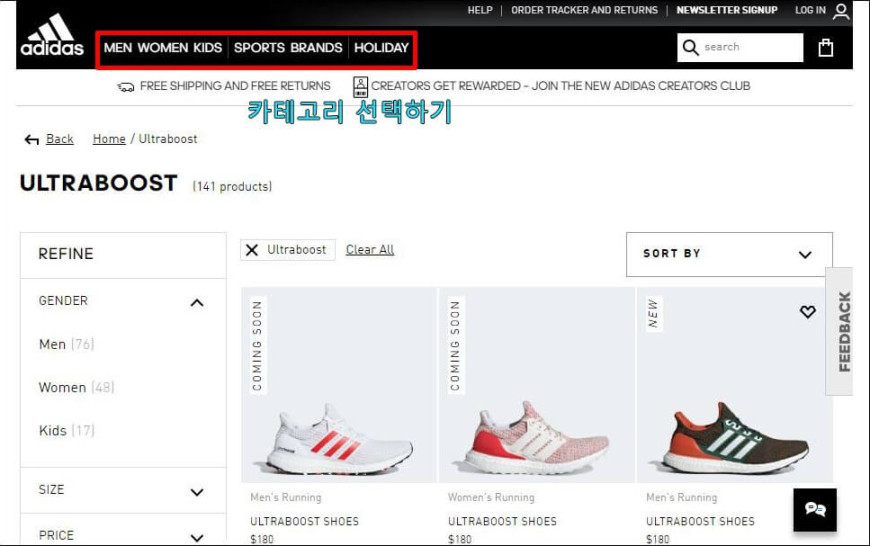Click the Back link
The image size is (870, 546).
[x=59, y=139]
